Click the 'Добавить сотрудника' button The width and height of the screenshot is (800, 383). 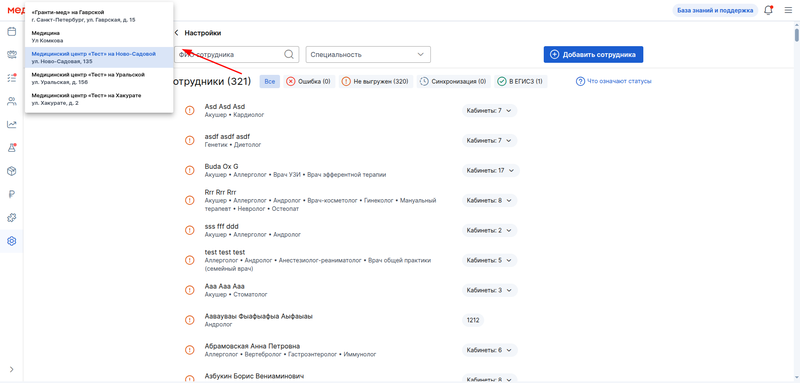pos(593,55)
